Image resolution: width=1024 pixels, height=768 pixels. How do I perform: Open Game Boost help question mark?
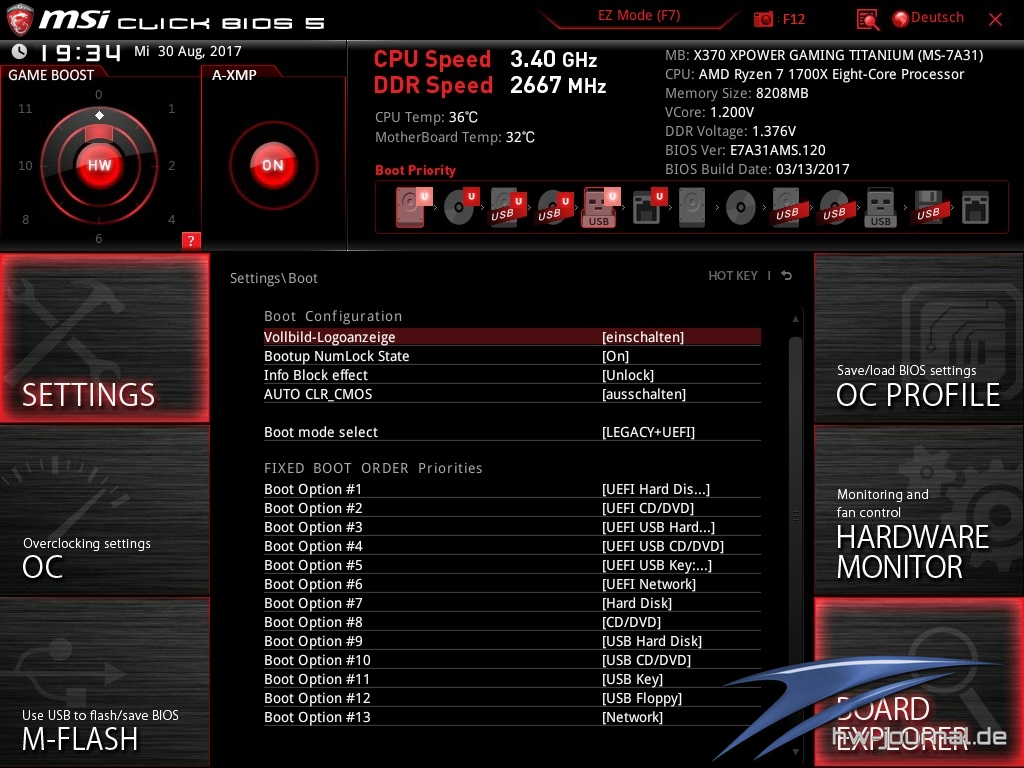[x=191, y=240]
